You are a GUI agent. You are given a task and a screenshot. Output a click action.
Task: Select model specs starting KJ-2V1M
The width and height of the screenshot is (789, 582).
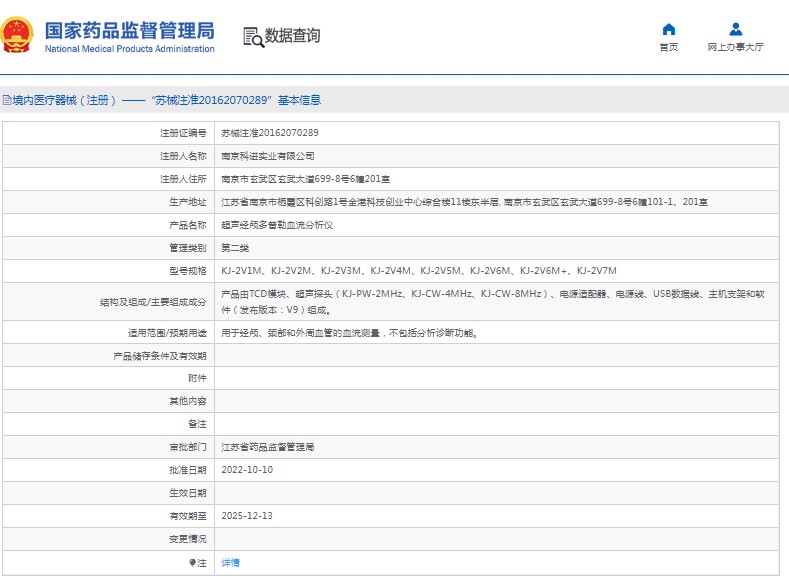(x=419, y=271)
